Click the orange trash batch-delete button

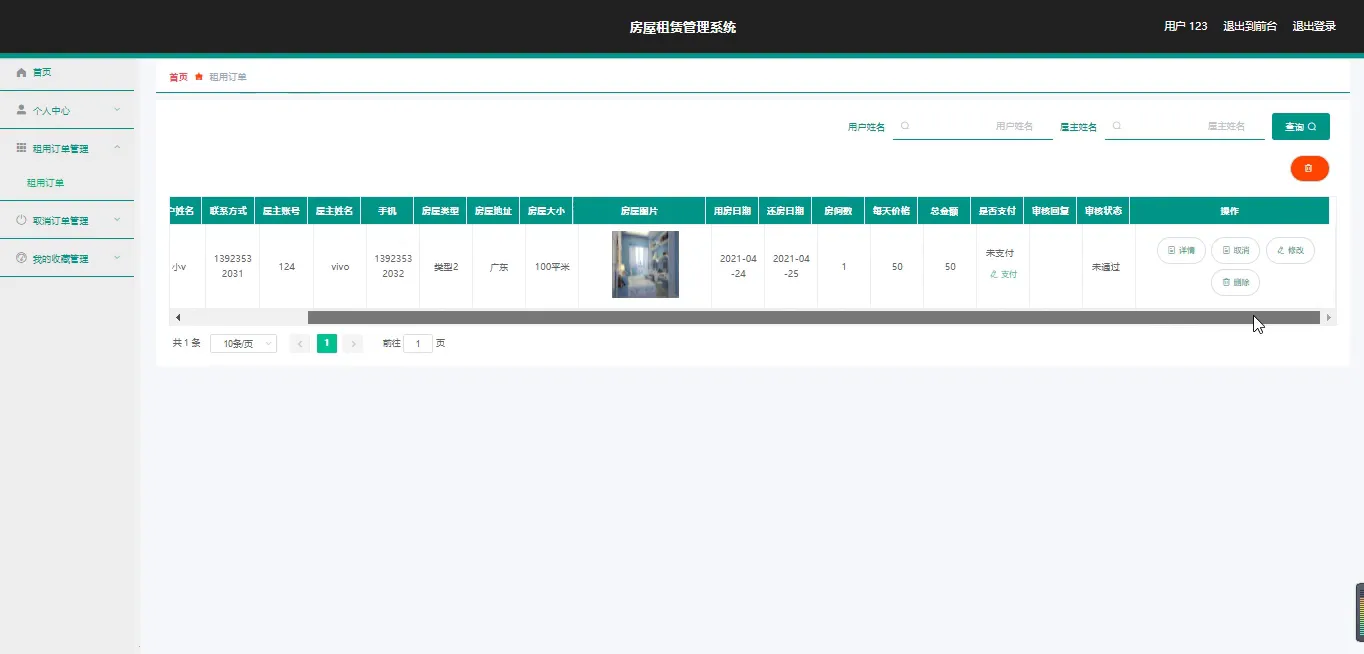[1309, 169]
